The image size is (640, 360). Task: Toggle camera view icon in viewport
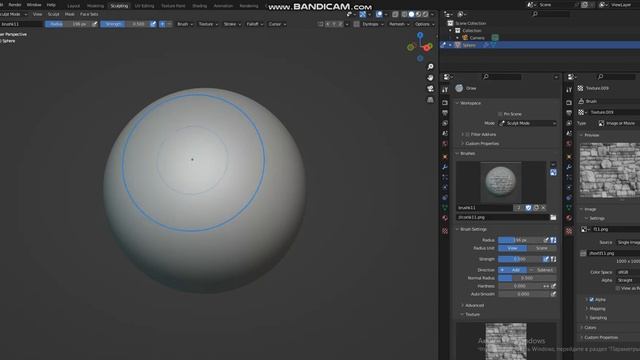pos(430,89)
